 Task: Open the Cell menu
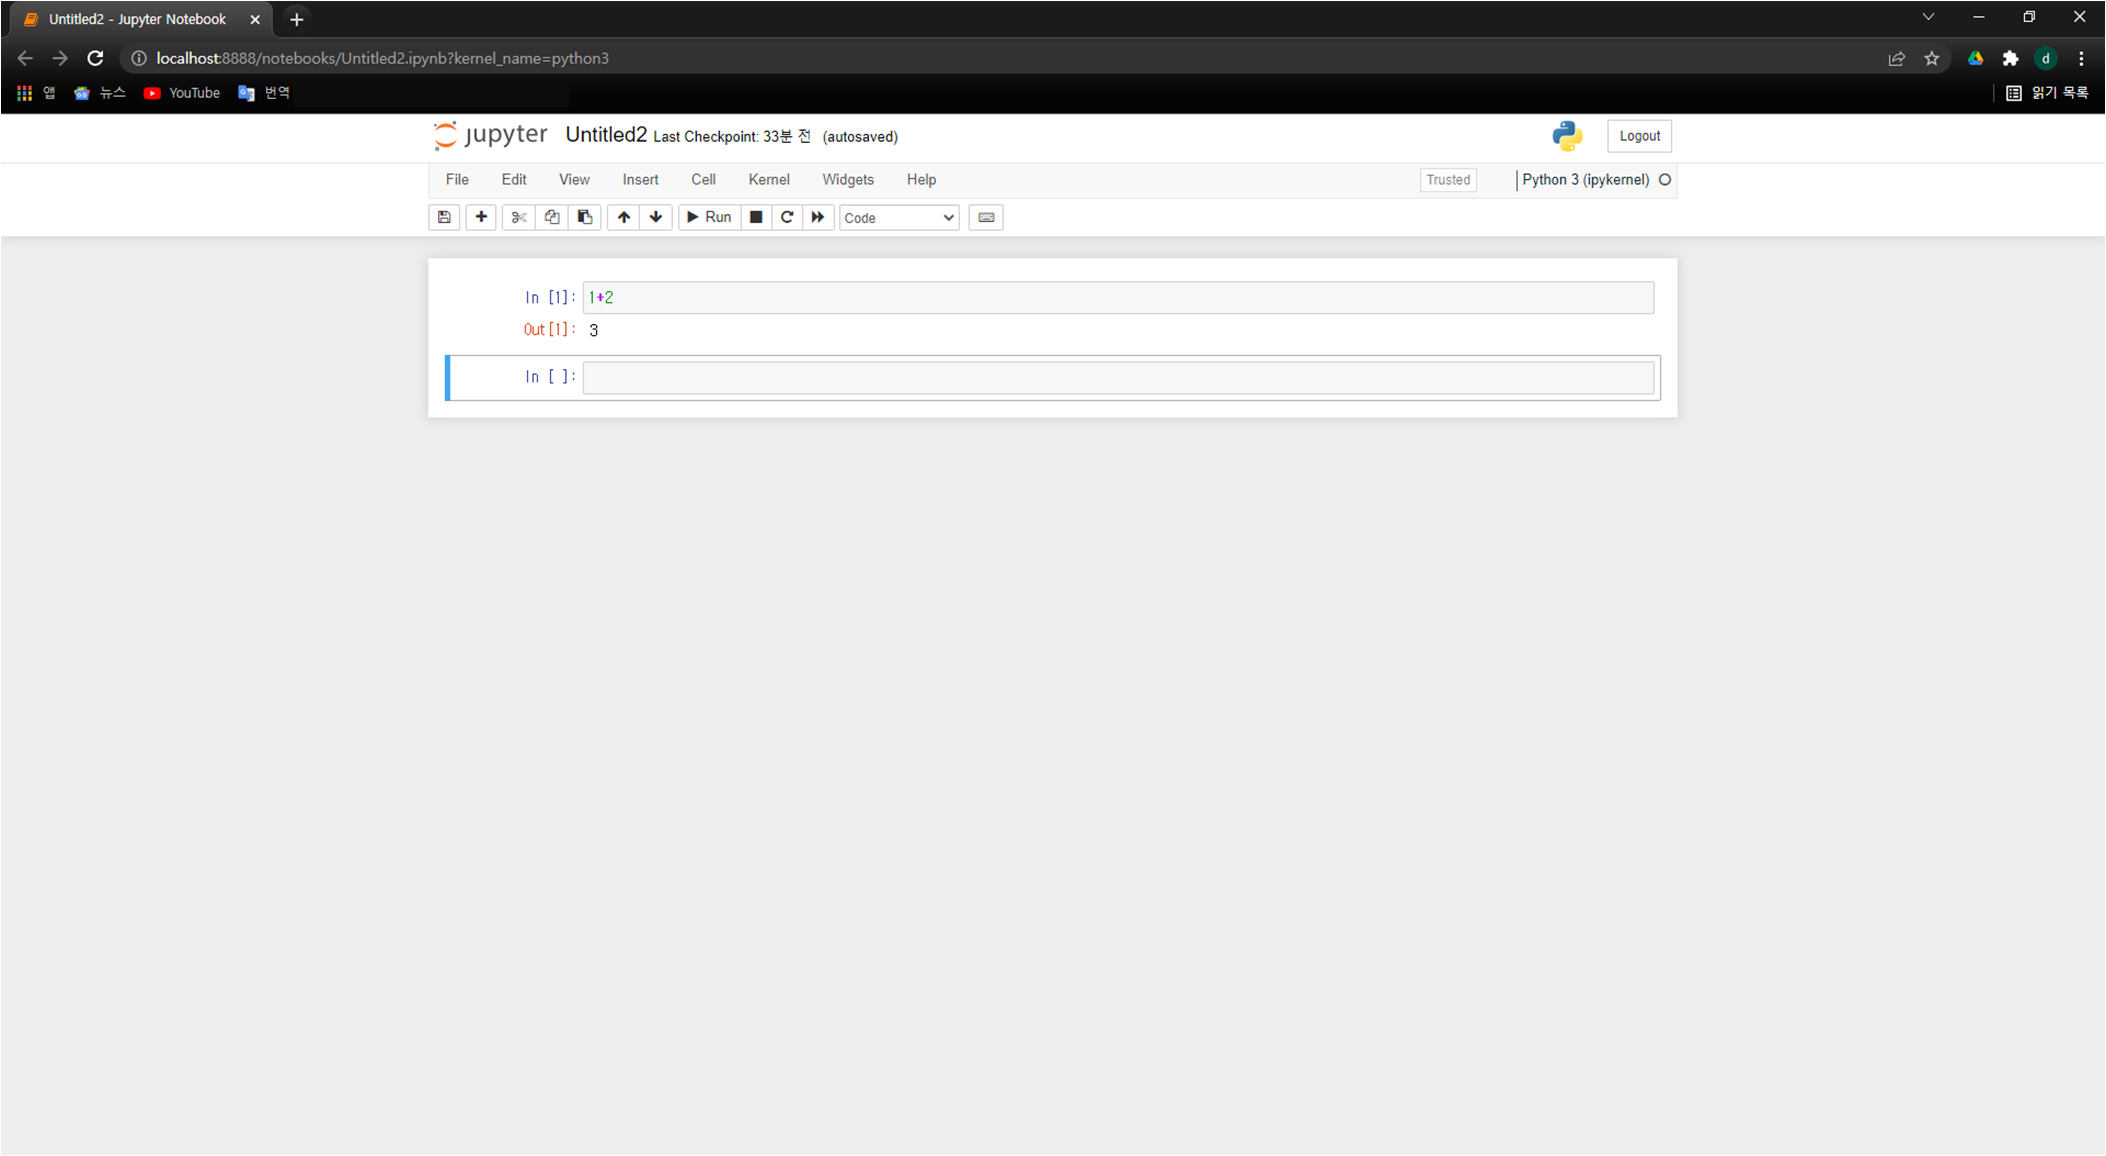(x=703, y=180)
